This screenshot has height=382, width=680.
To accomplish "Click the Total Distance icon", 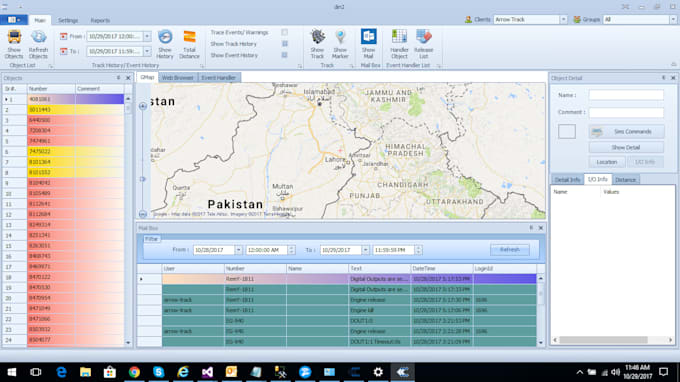I will pyautogui.click(x=190, y=37).
